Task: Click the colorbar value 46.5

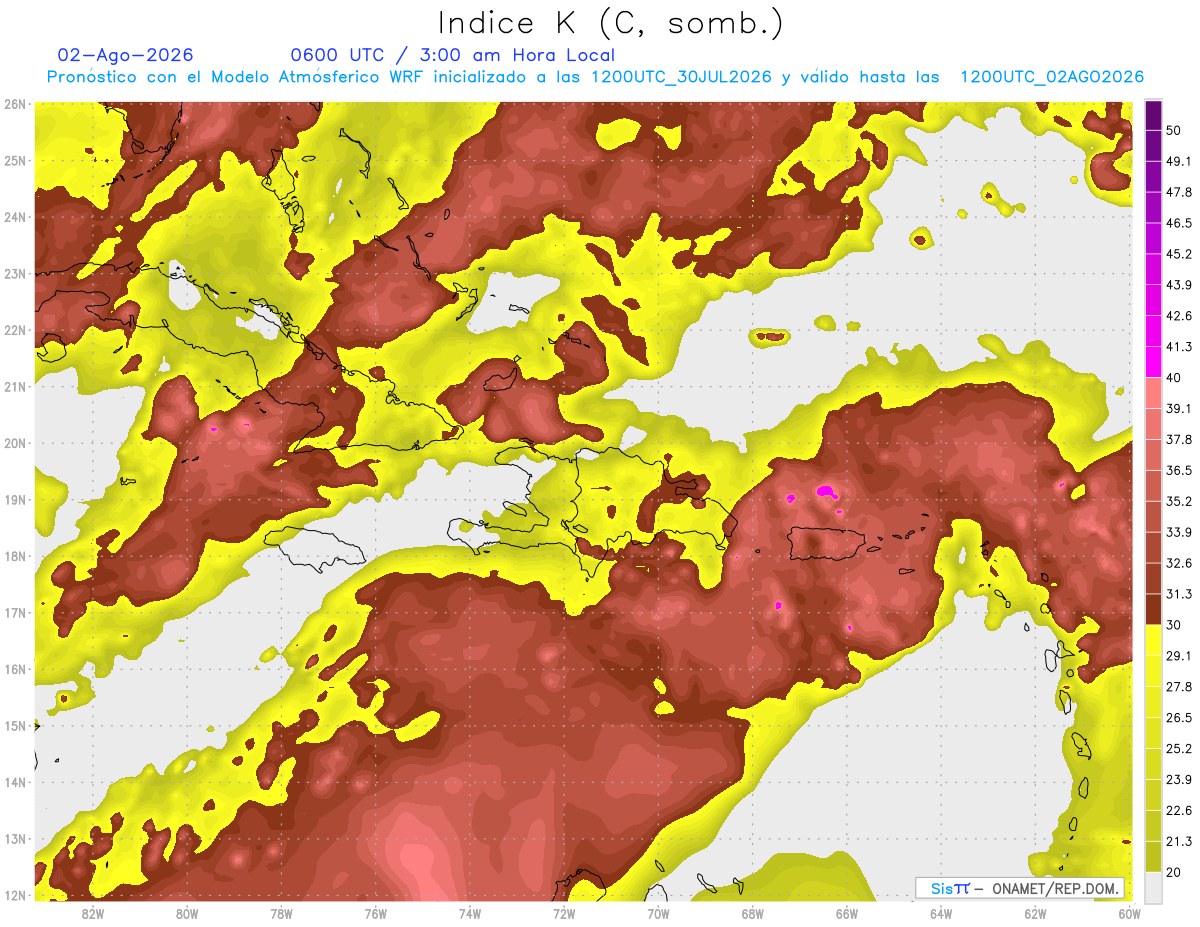Action: coord(1179,223)
